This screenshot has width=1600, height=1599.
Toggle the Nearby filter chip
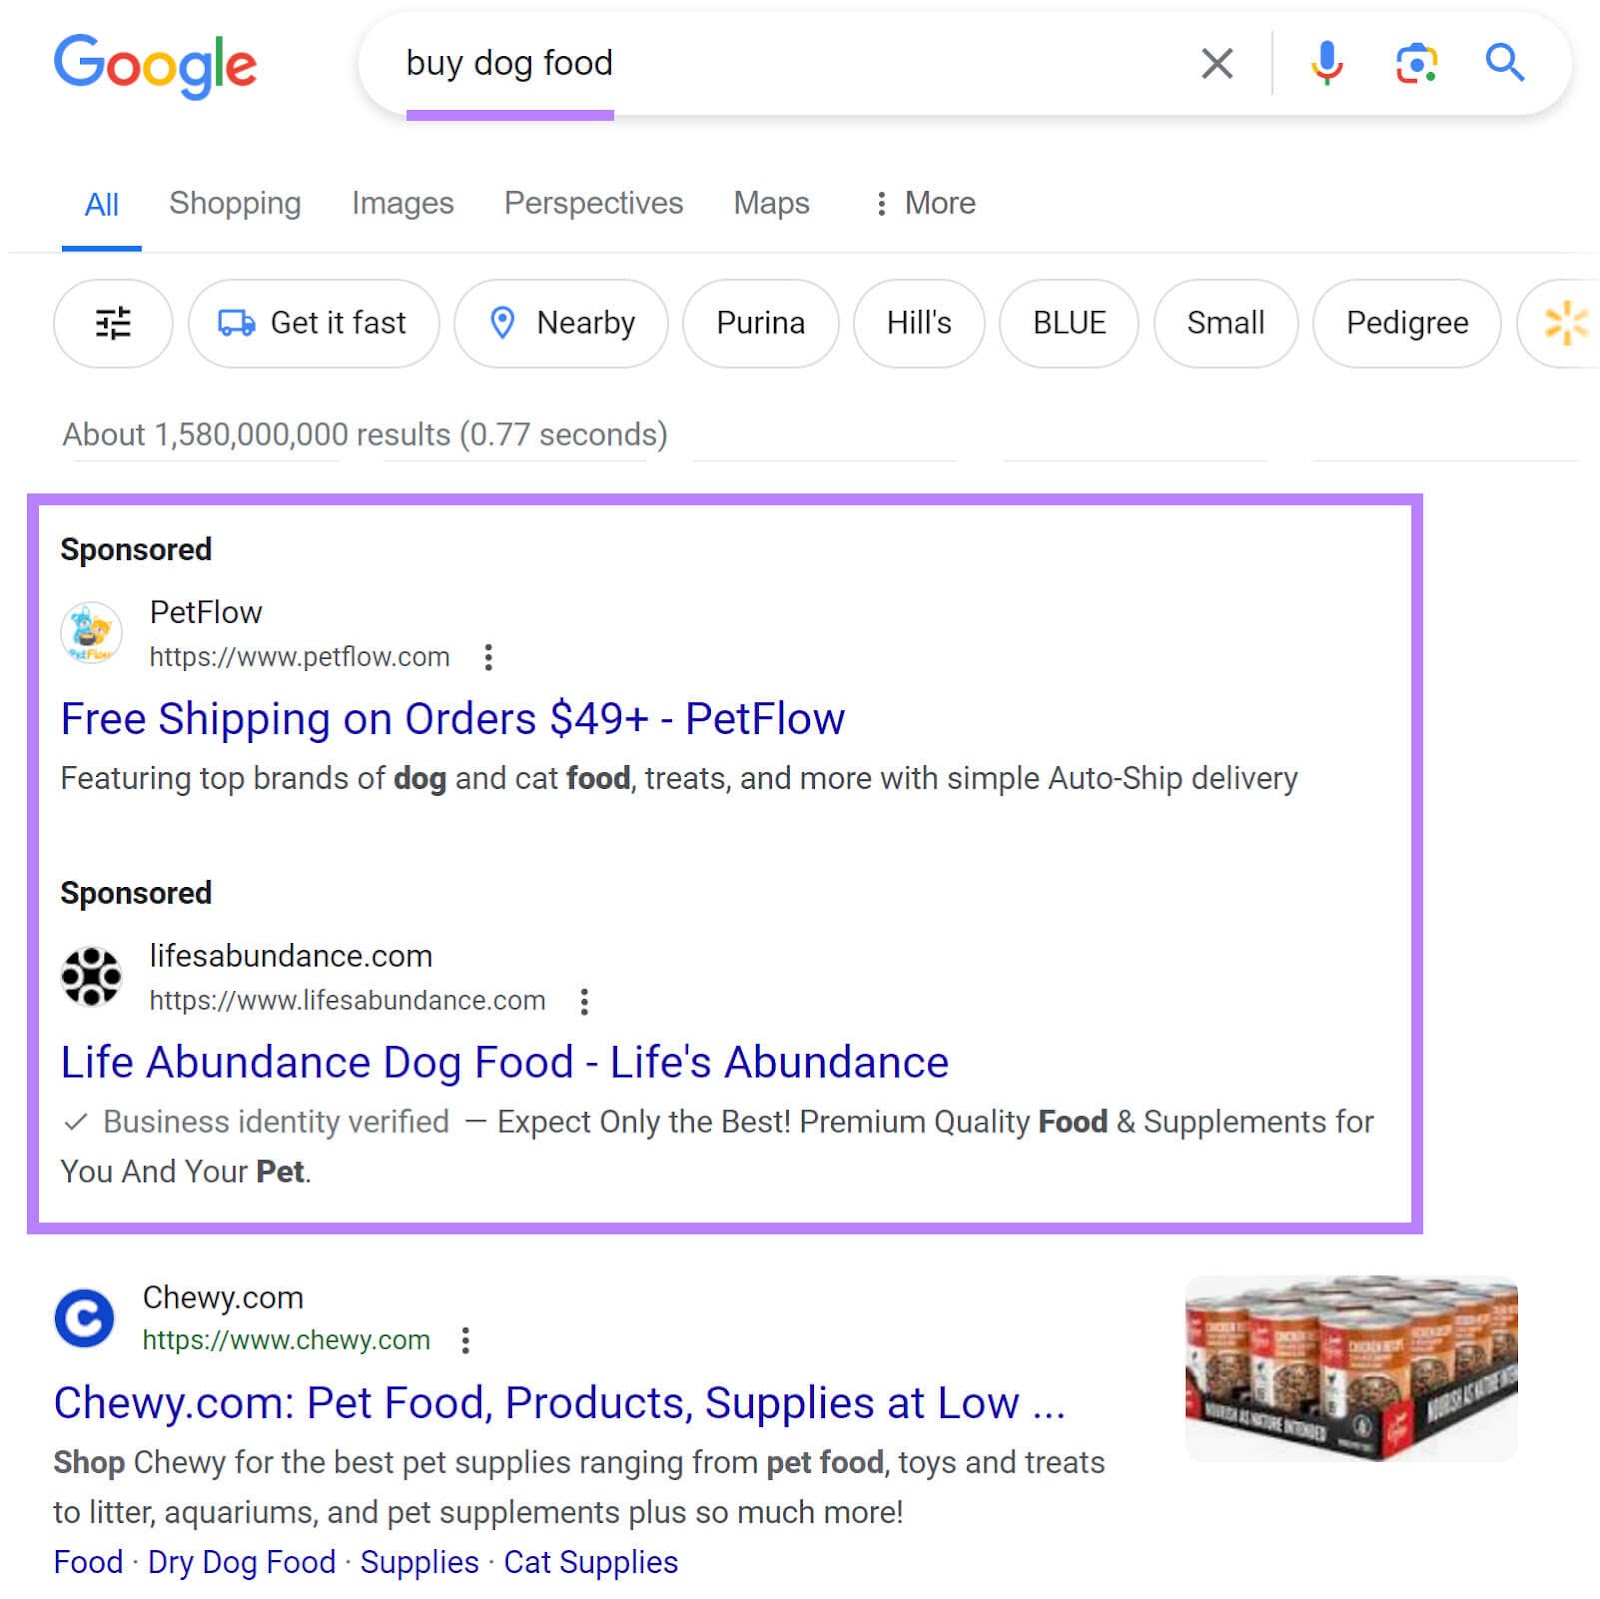(560, 323)
